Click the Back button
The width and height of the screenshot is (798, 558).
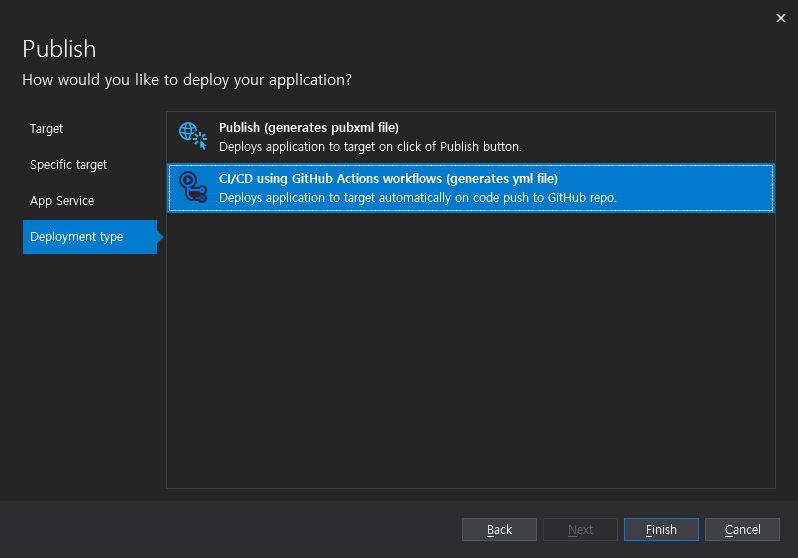[x=499, y=529]
